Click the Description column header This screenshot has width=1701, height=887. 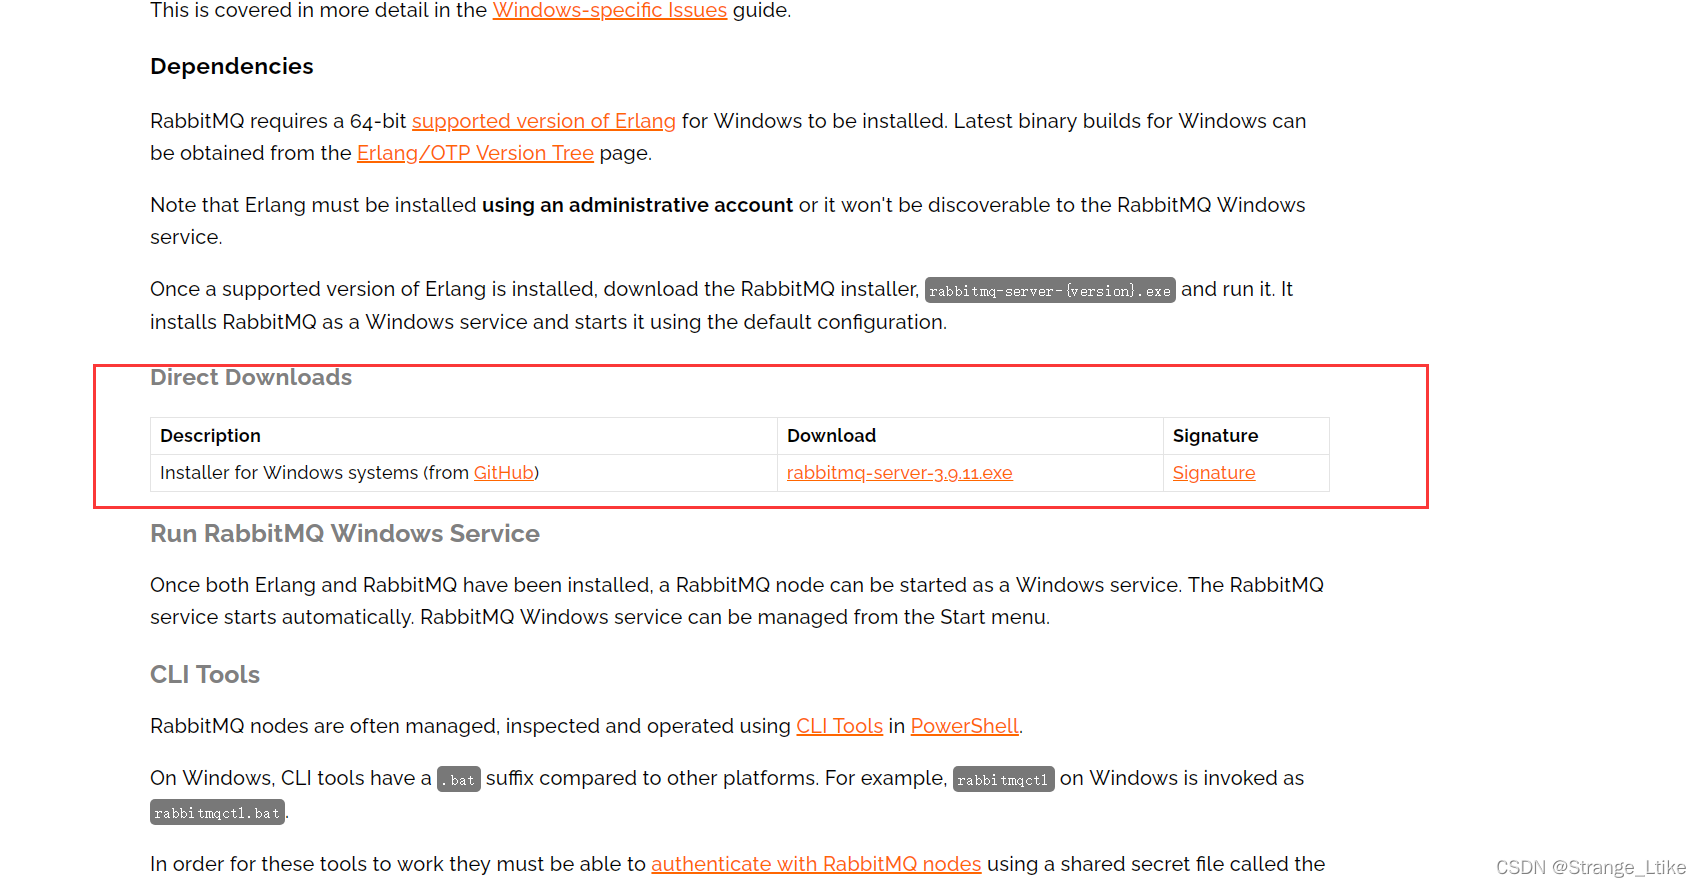[210, 436]
